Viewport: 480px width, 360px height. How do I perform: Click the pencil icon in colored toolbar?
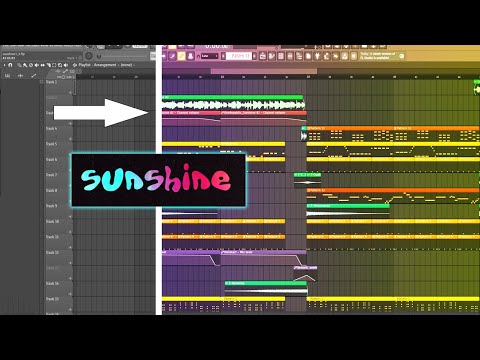(172, 56)
